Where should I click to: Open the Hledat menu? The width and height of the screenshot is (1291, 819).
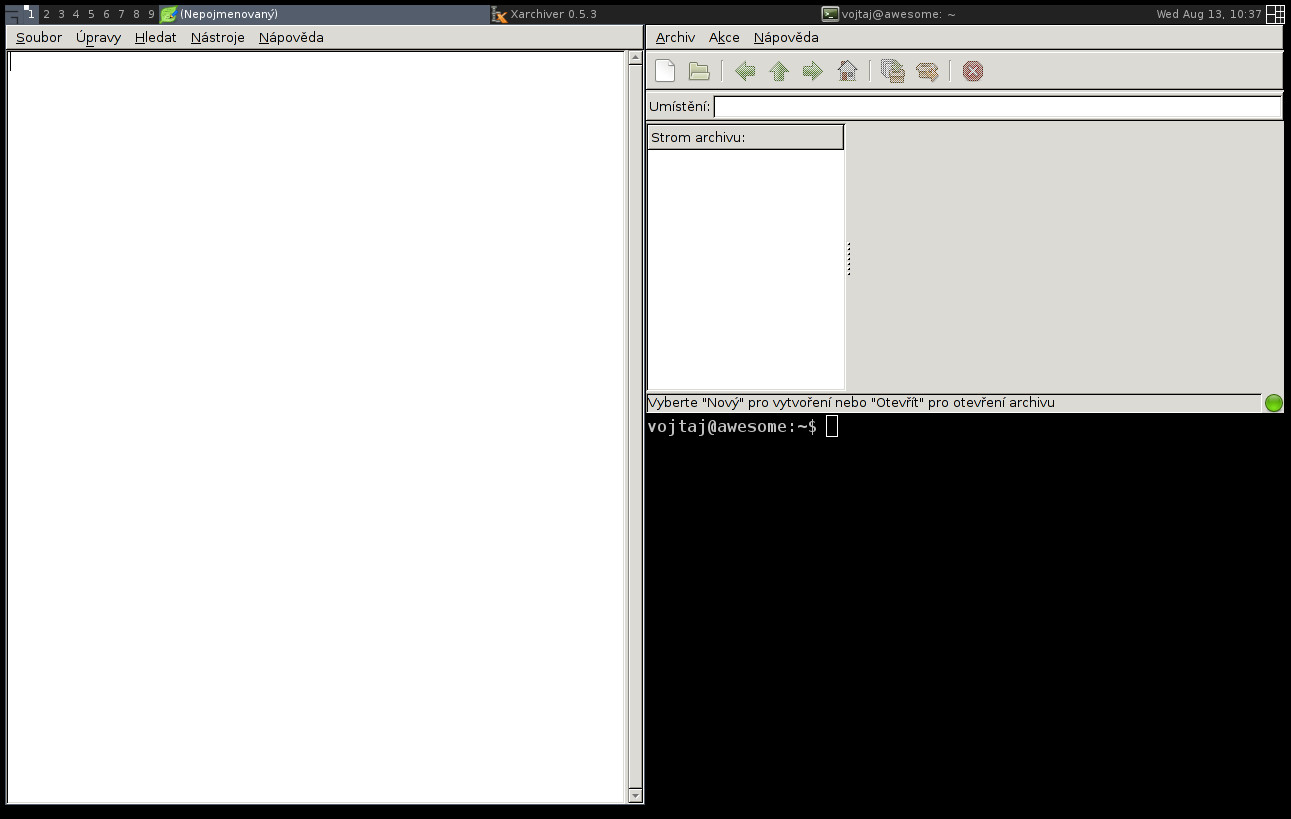tap(155, 38)
